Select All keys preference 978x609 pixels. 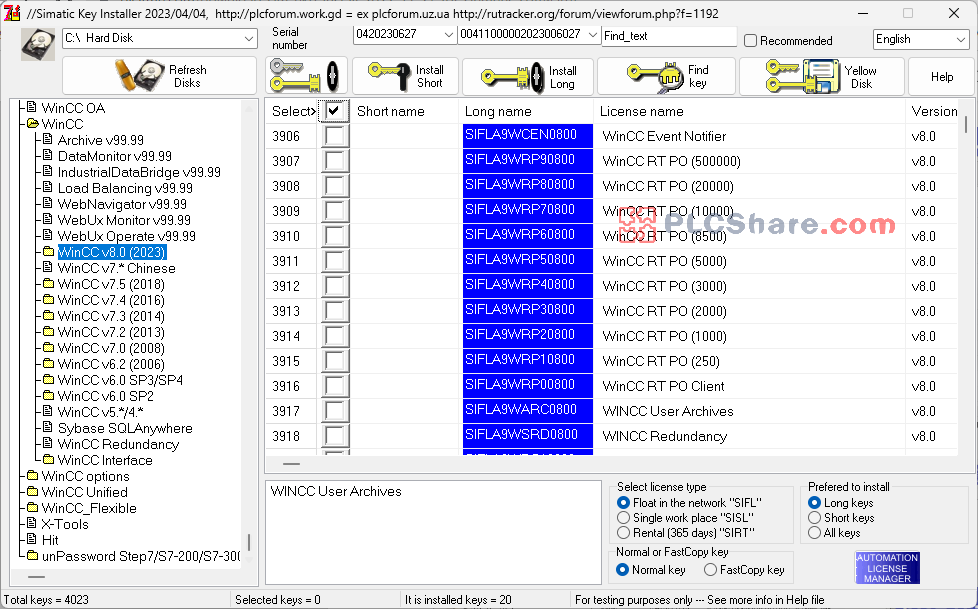pos(814,533)
